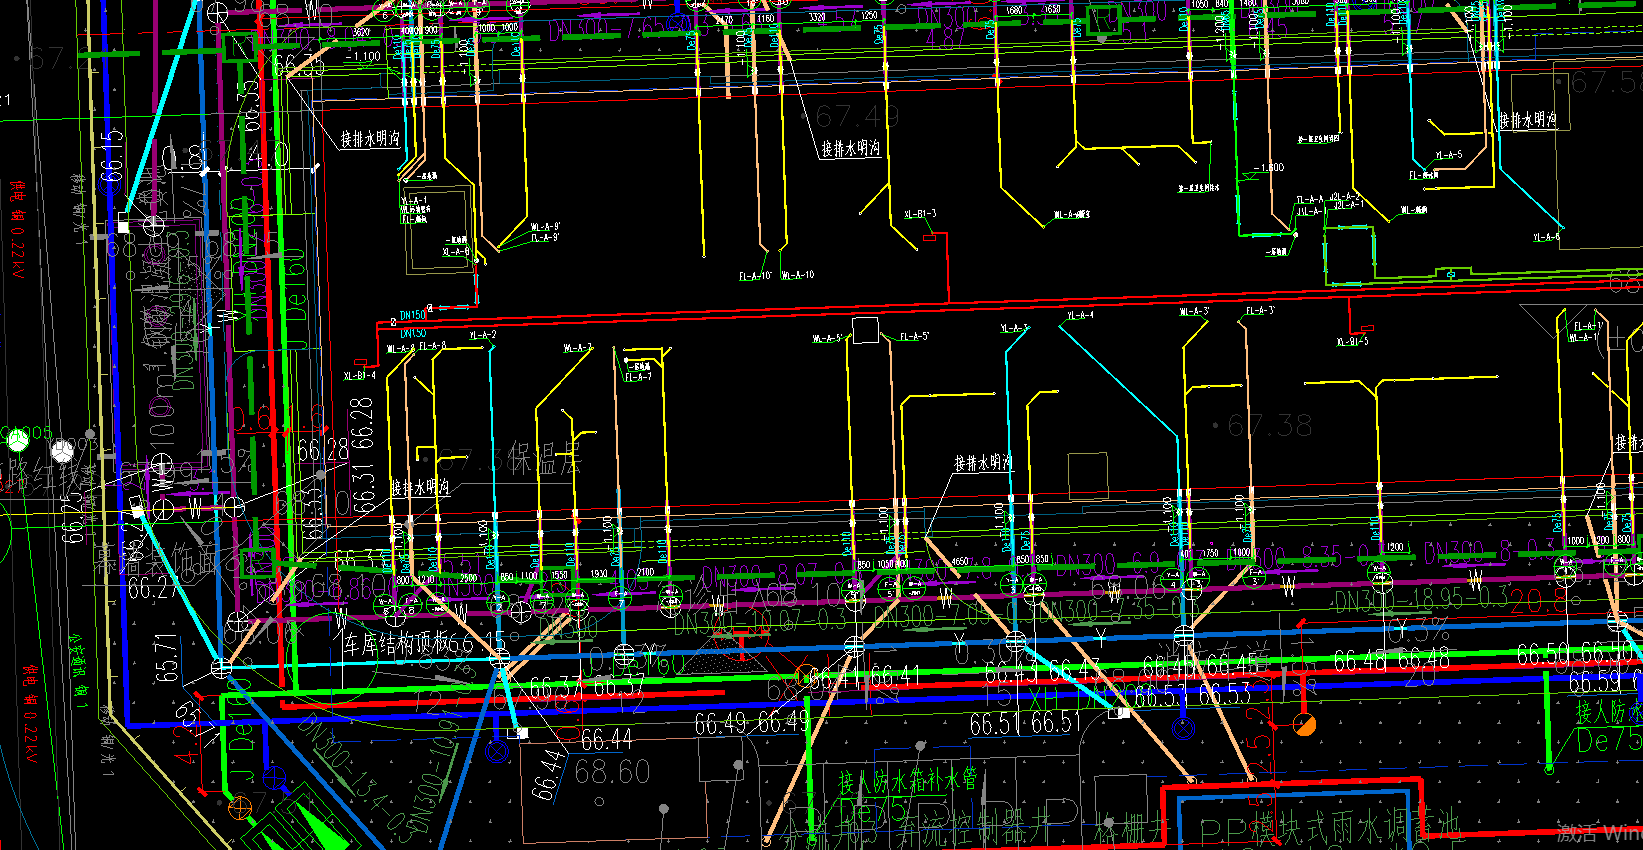The image size is (1643, 850).
Task: Pick the WL-A-10 label
Action: (x=798, y=275)
